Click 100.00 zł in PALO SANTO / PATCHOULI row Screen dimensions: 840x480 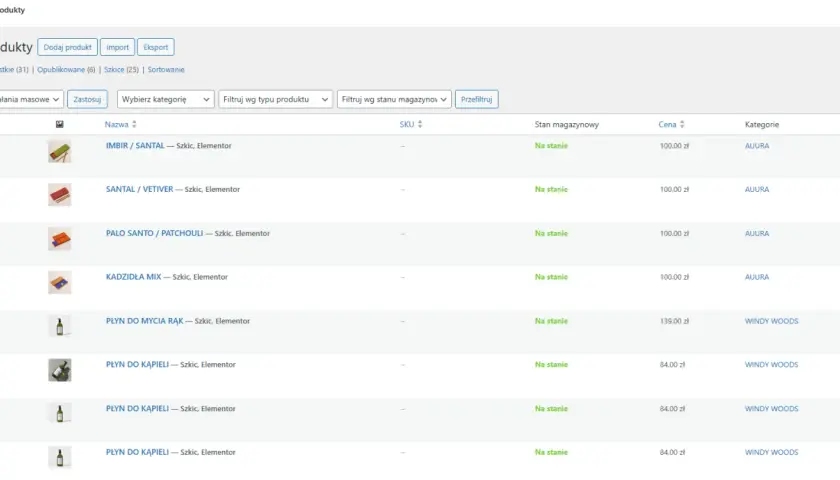[674, 234]
